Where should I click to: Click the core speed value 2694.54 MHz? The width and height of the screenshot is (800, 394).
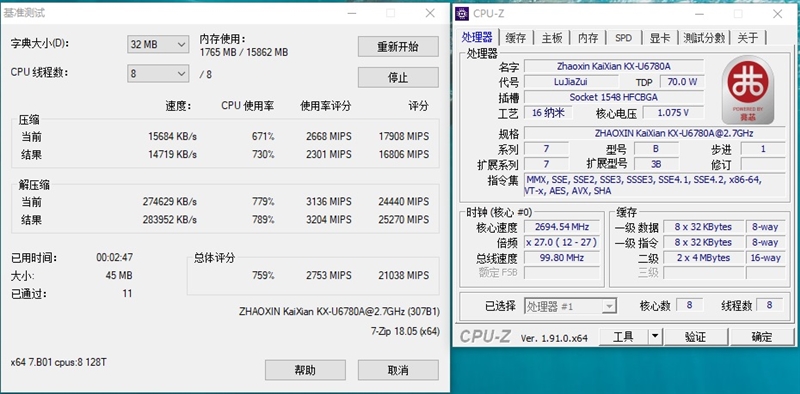[x=562, y=227]
